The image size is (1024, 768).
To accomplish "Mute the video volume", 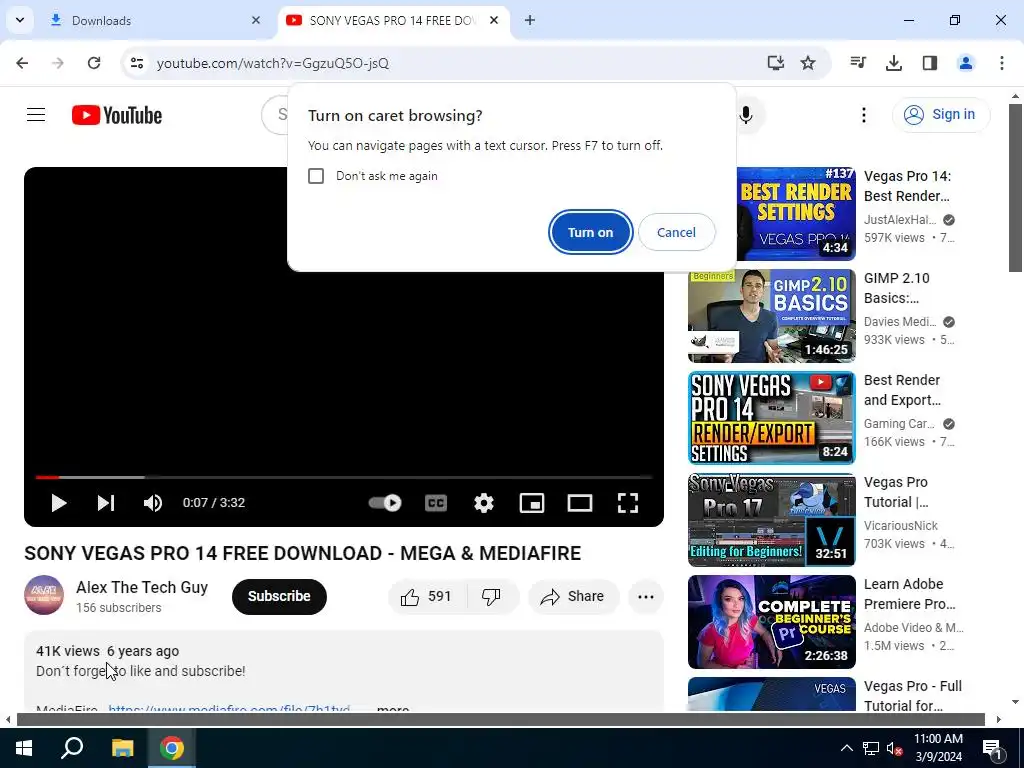I will click(x=153, y=503).
